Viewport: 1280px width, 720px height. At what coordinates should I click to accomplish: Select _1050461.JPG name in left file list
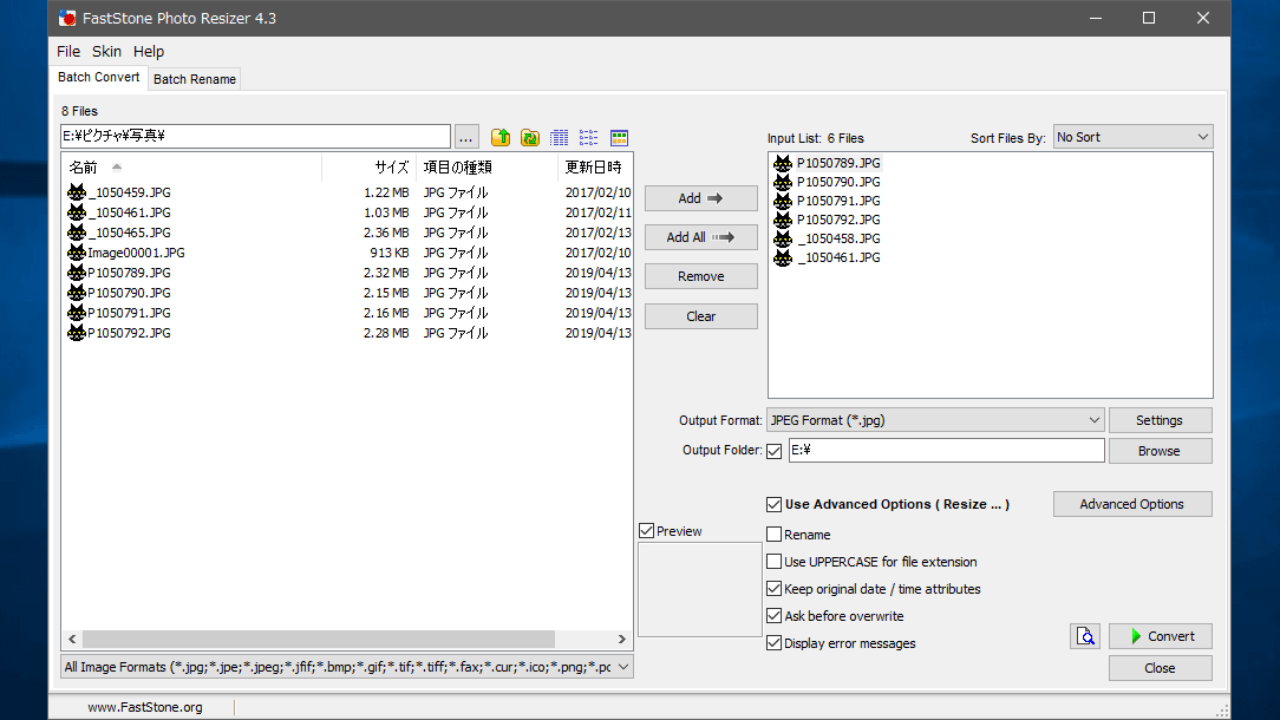129,212
